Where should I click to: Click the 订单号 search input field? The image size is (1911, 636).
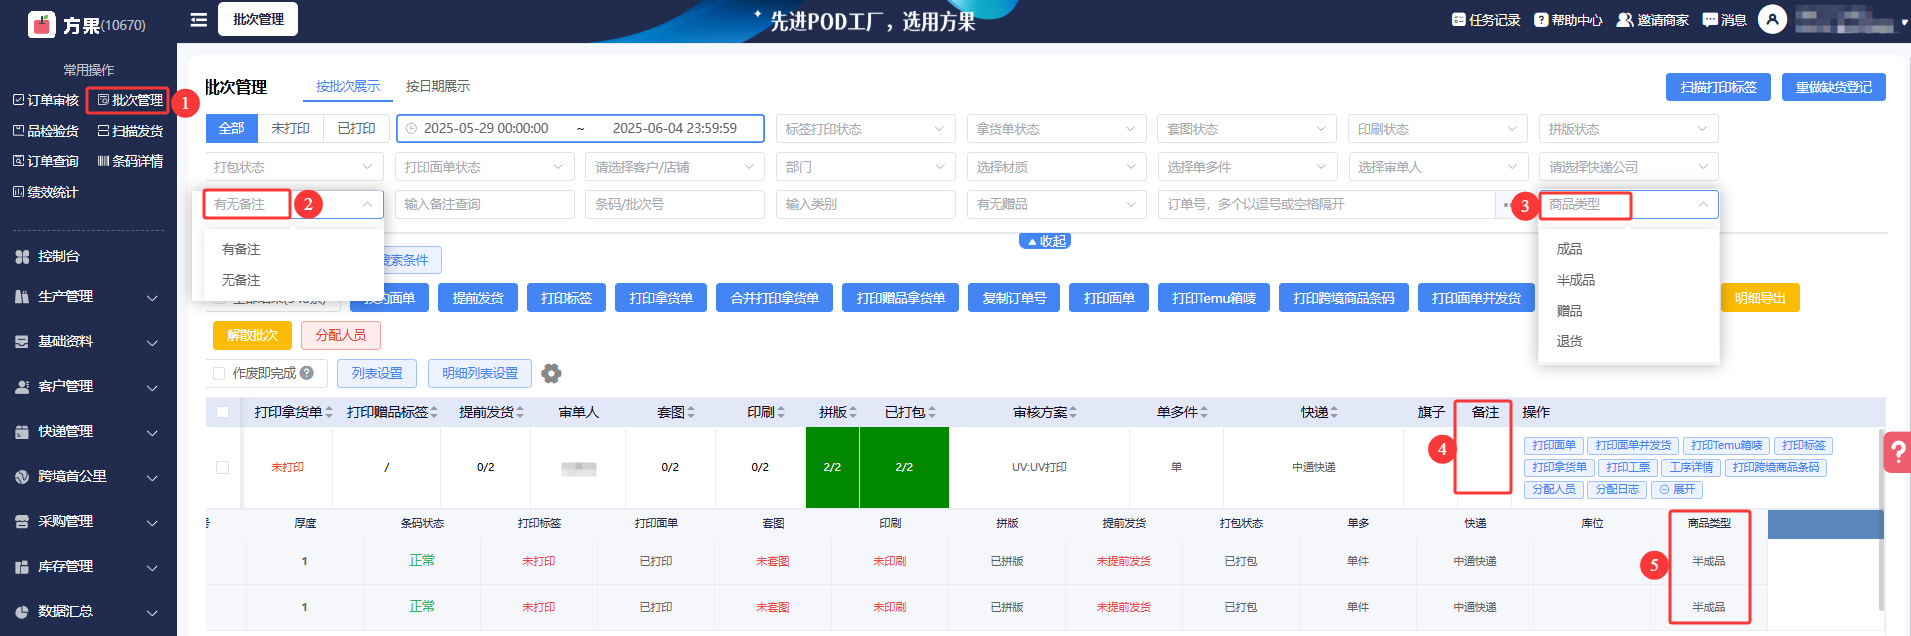pos(1327,204)
